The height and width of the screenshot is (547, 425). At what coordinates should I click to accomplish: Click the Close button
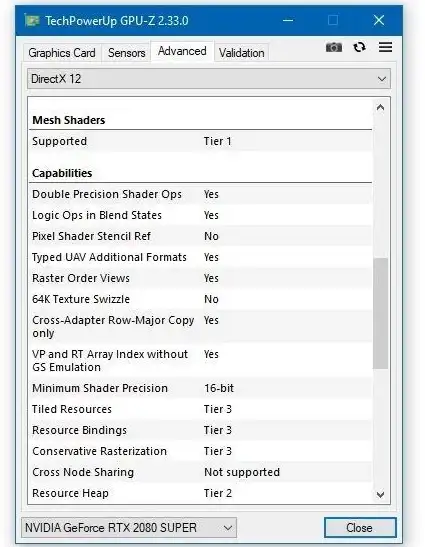(x=360, y=527)
